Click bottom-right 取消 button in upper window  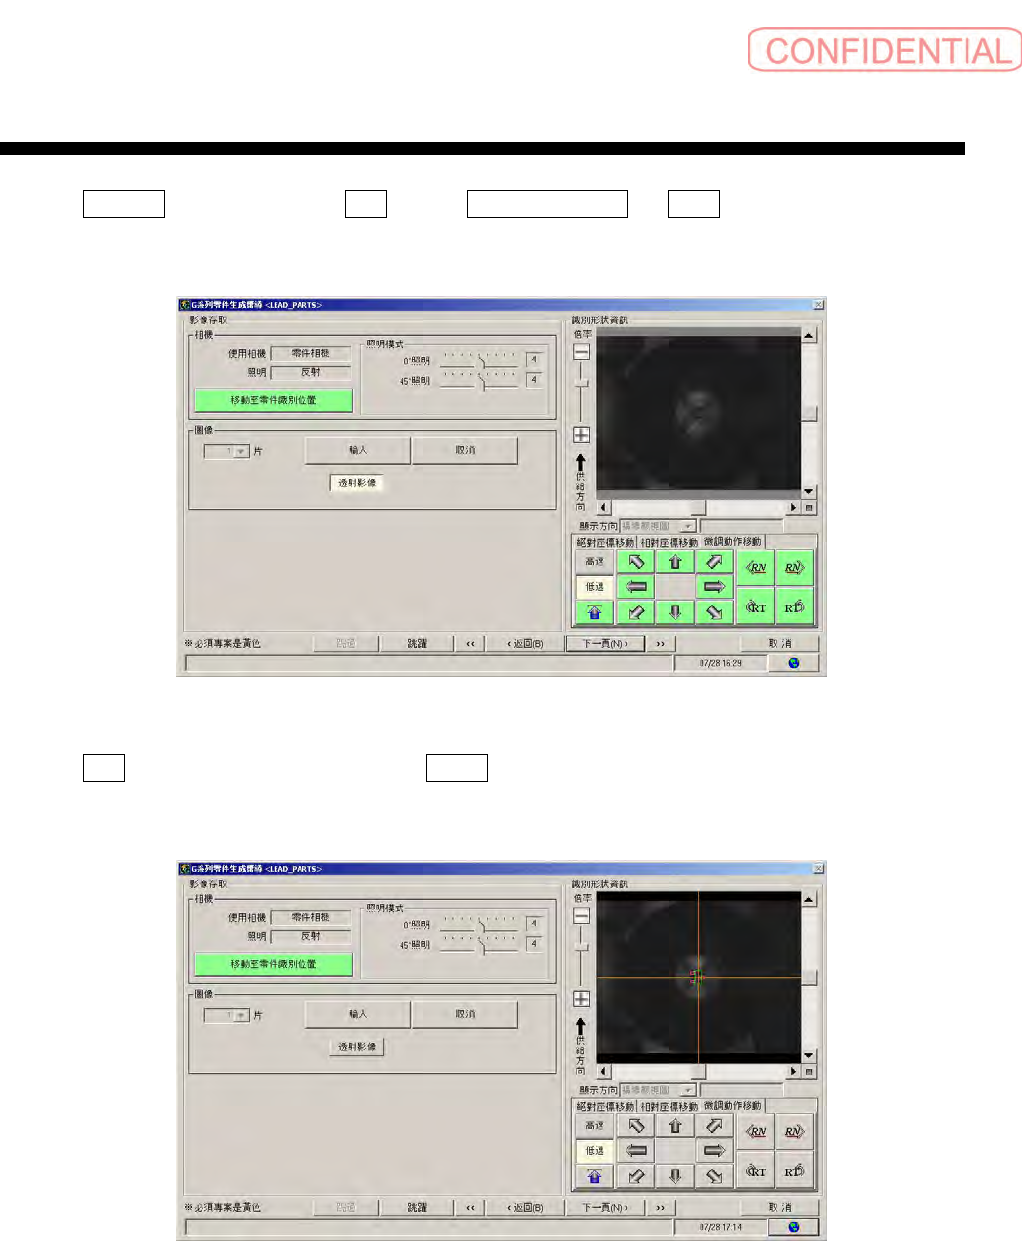tap(779, 644)
